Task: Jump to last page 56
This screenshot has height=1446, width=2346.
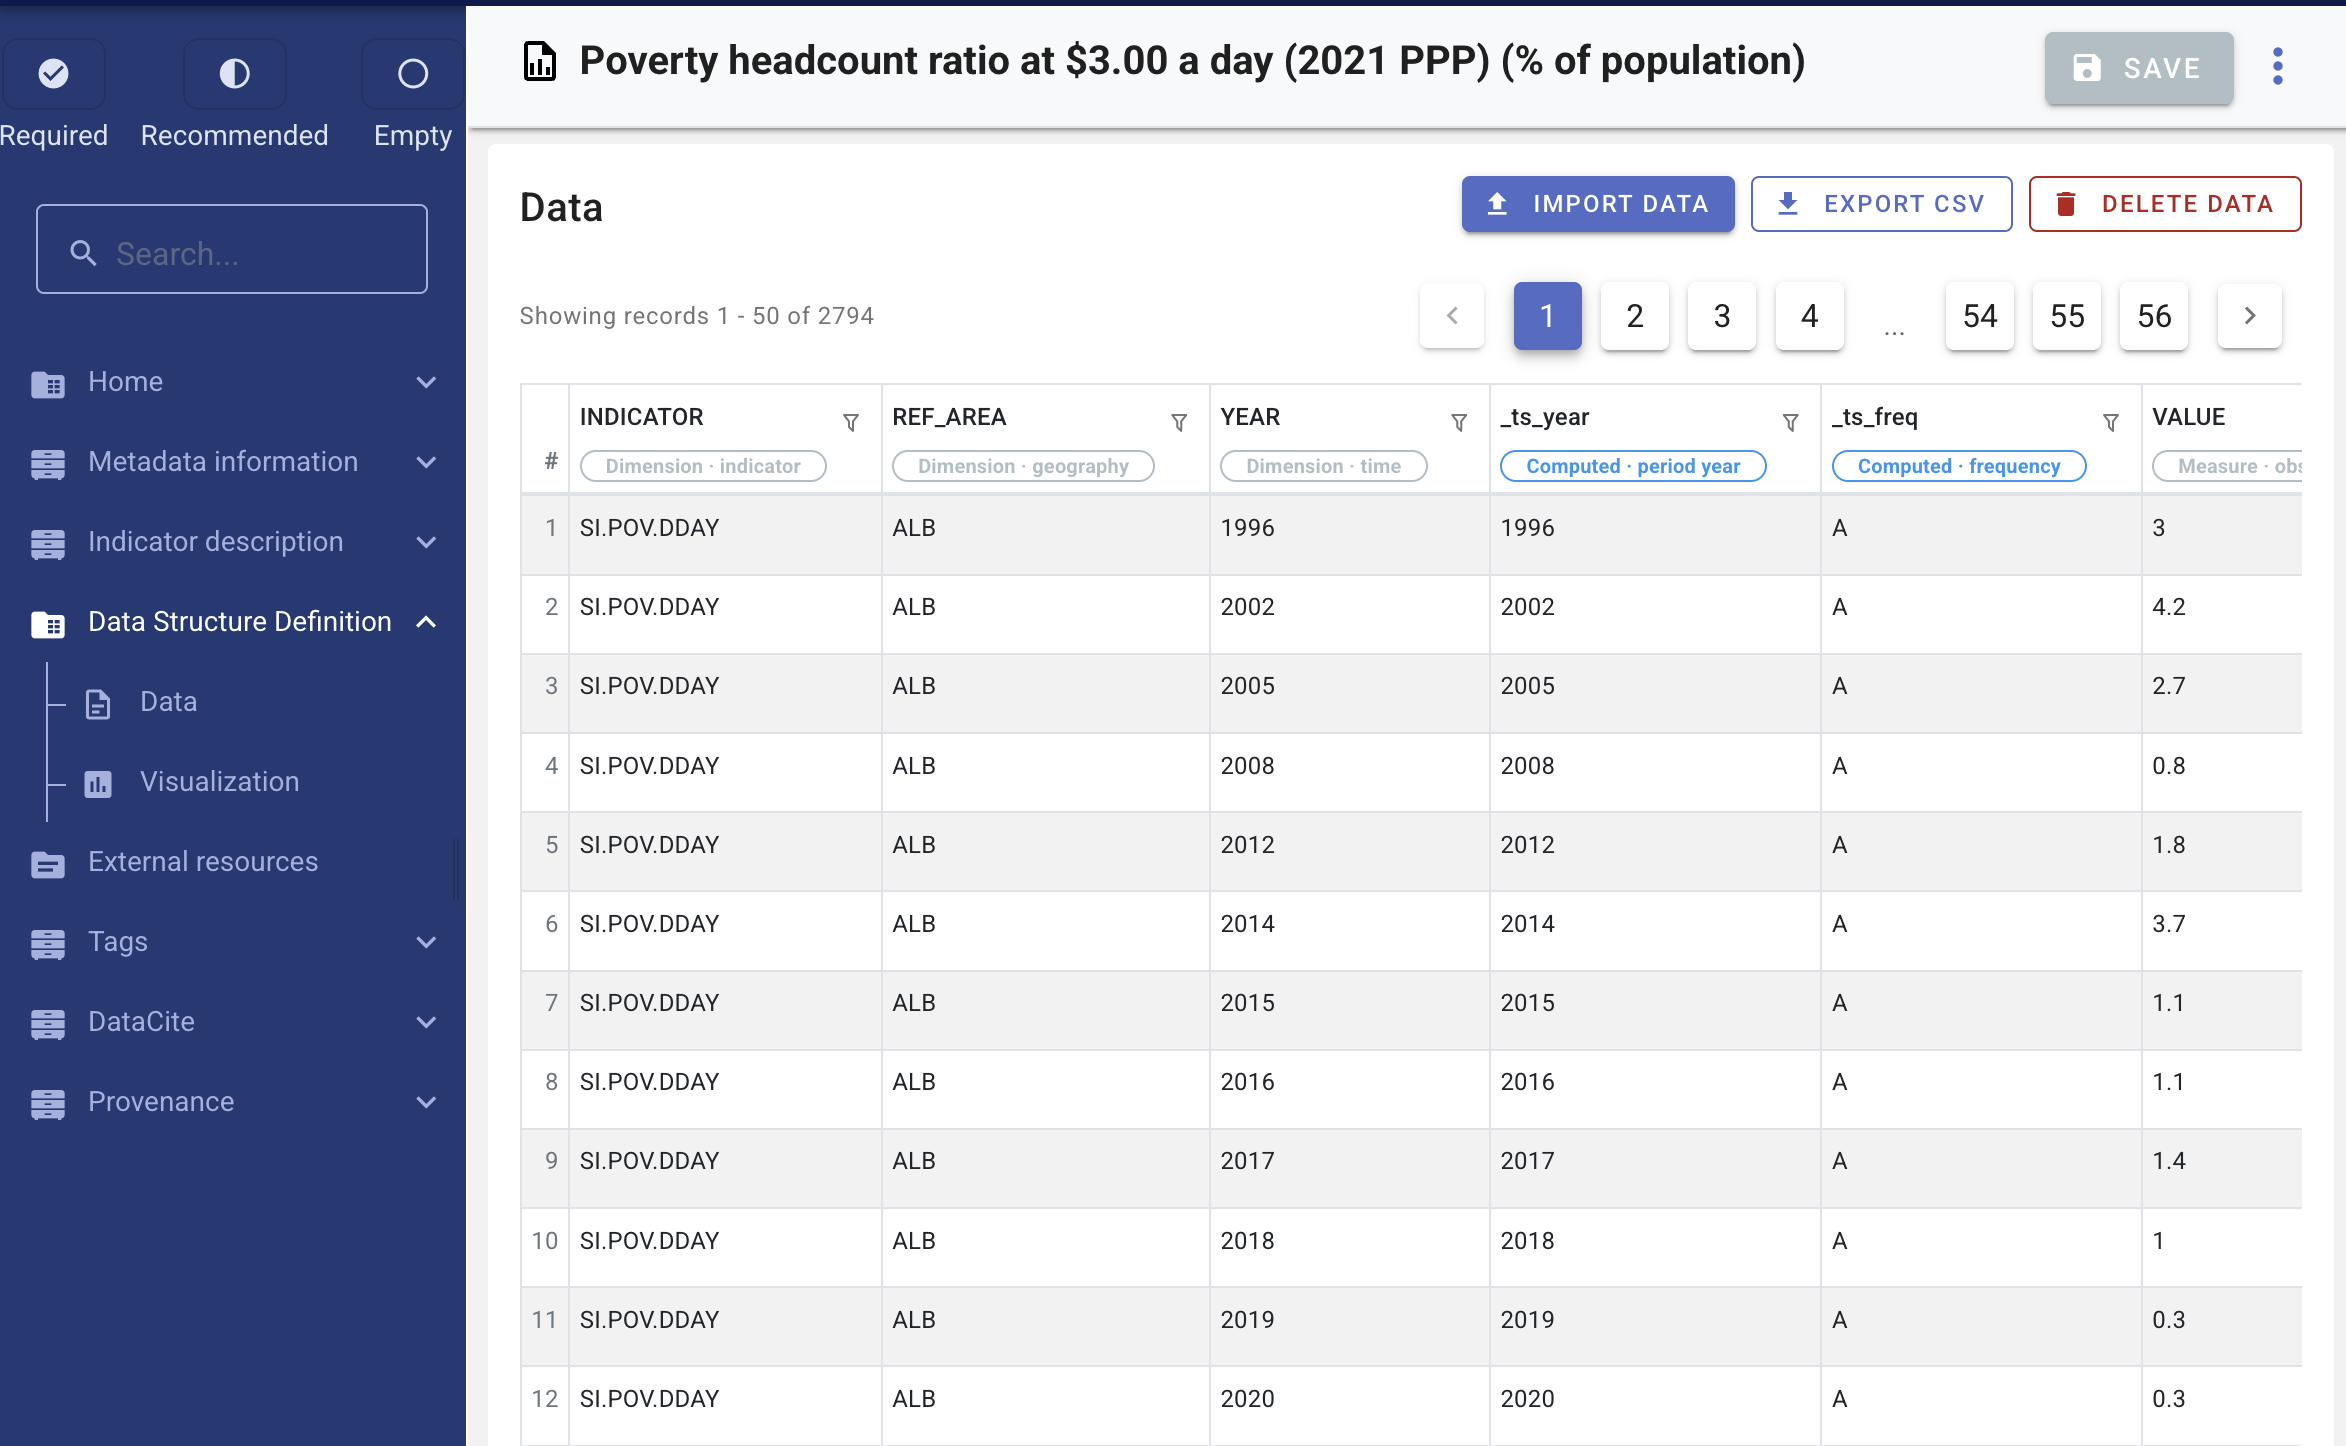Action: (x=2154, y=316)
